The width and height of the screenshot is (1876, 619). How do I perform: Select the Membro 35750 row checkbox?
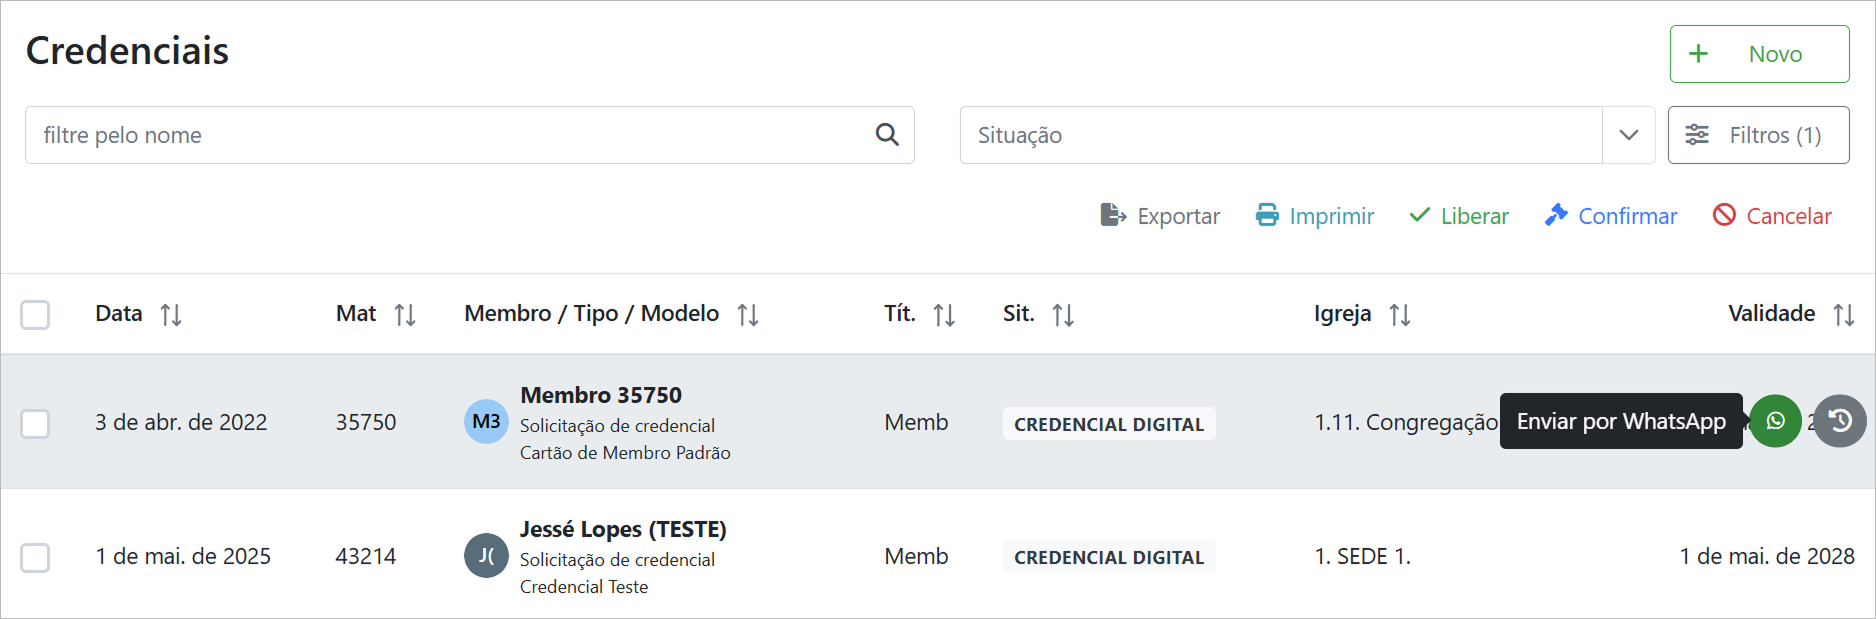[x=35, y=423]
